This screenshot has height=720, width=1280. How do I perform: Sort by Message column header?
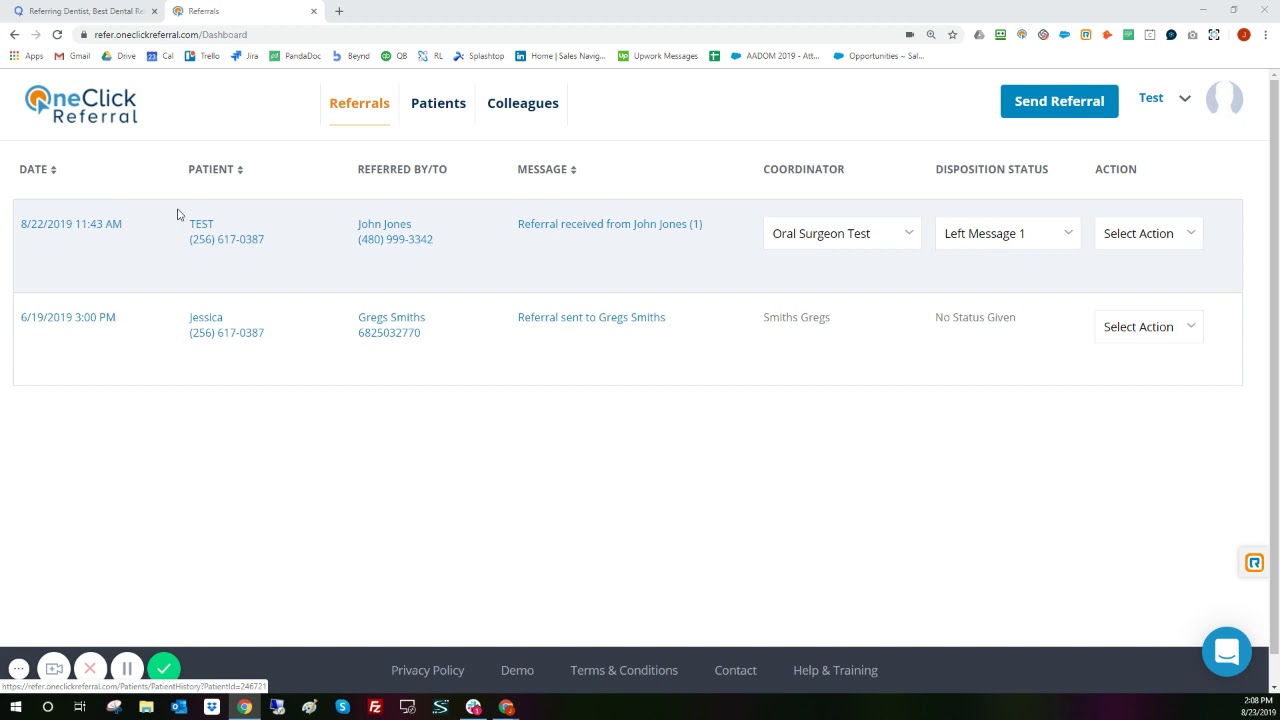547,169
